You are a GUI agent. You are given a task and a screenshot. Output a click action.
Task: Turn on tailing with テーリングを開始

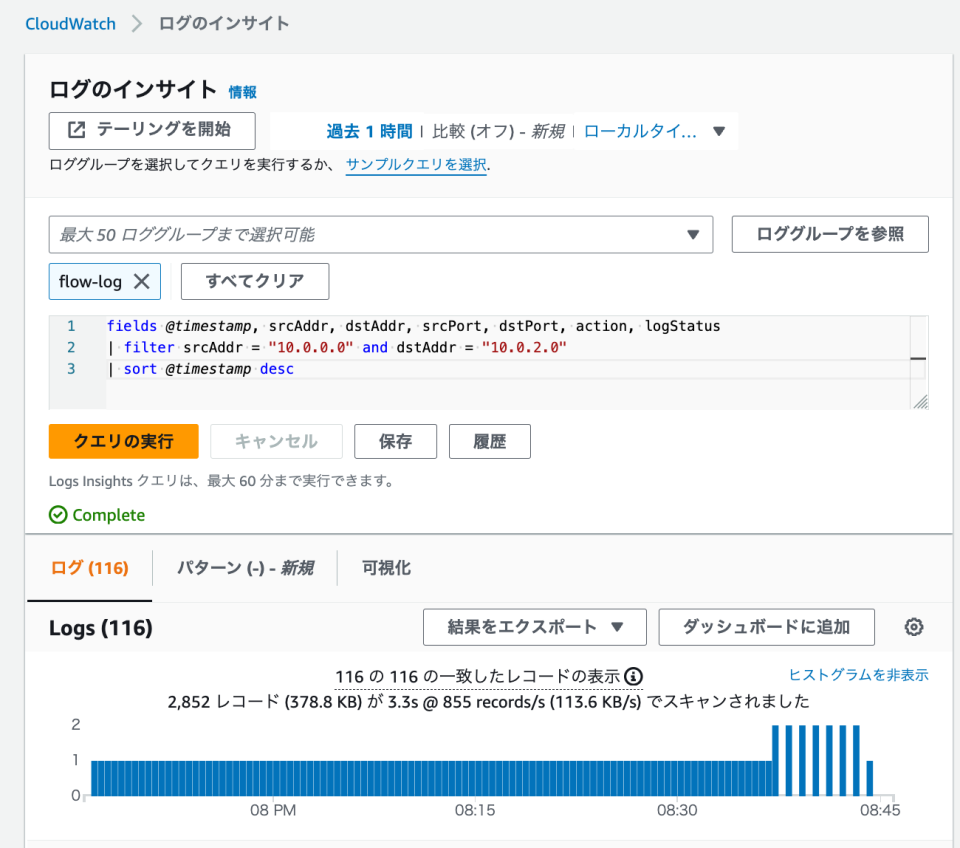151,130
